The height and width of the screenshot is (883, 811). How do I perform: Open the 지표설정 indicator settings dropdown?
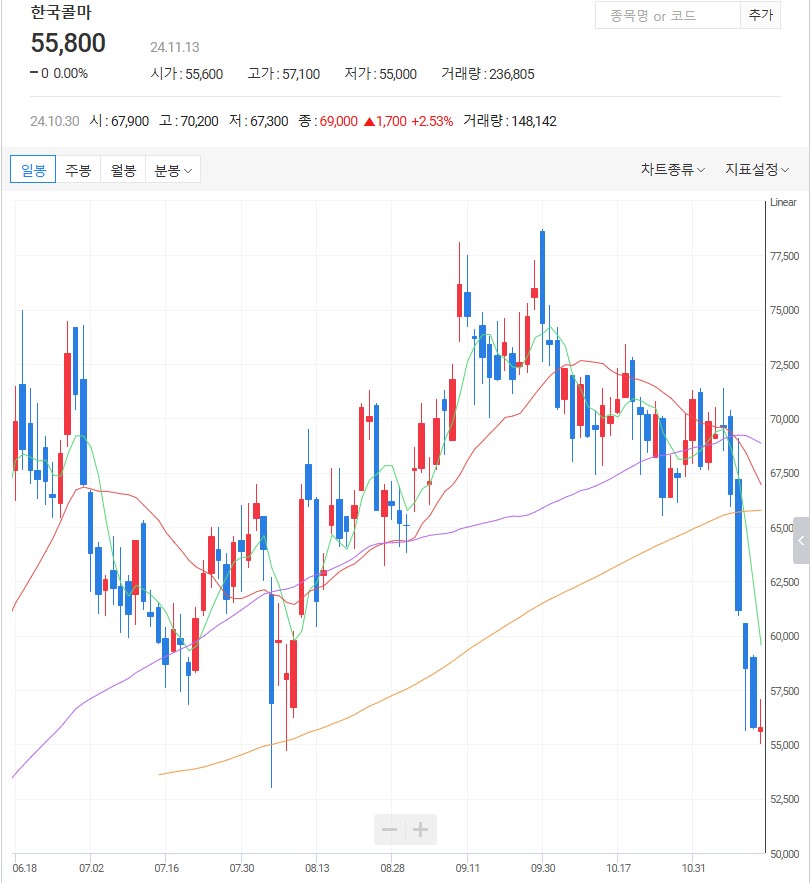756,170
